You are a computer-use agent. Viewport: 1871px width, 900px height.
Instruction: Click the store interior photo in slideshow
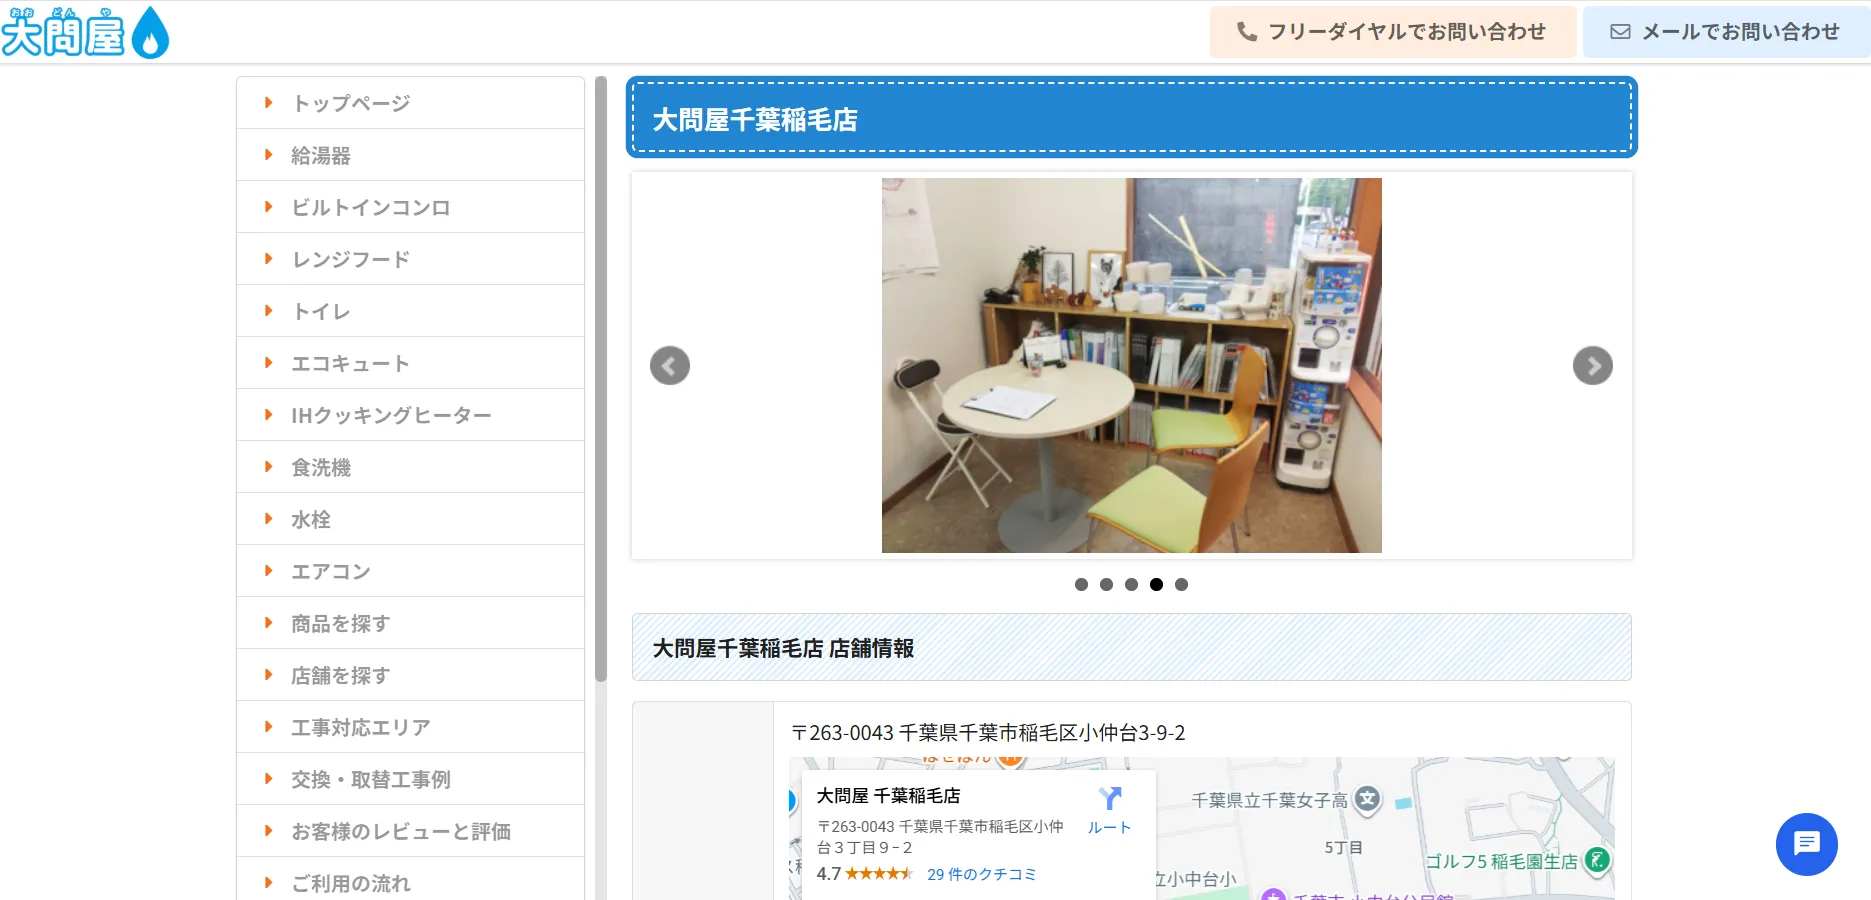tap(1131, 366)
